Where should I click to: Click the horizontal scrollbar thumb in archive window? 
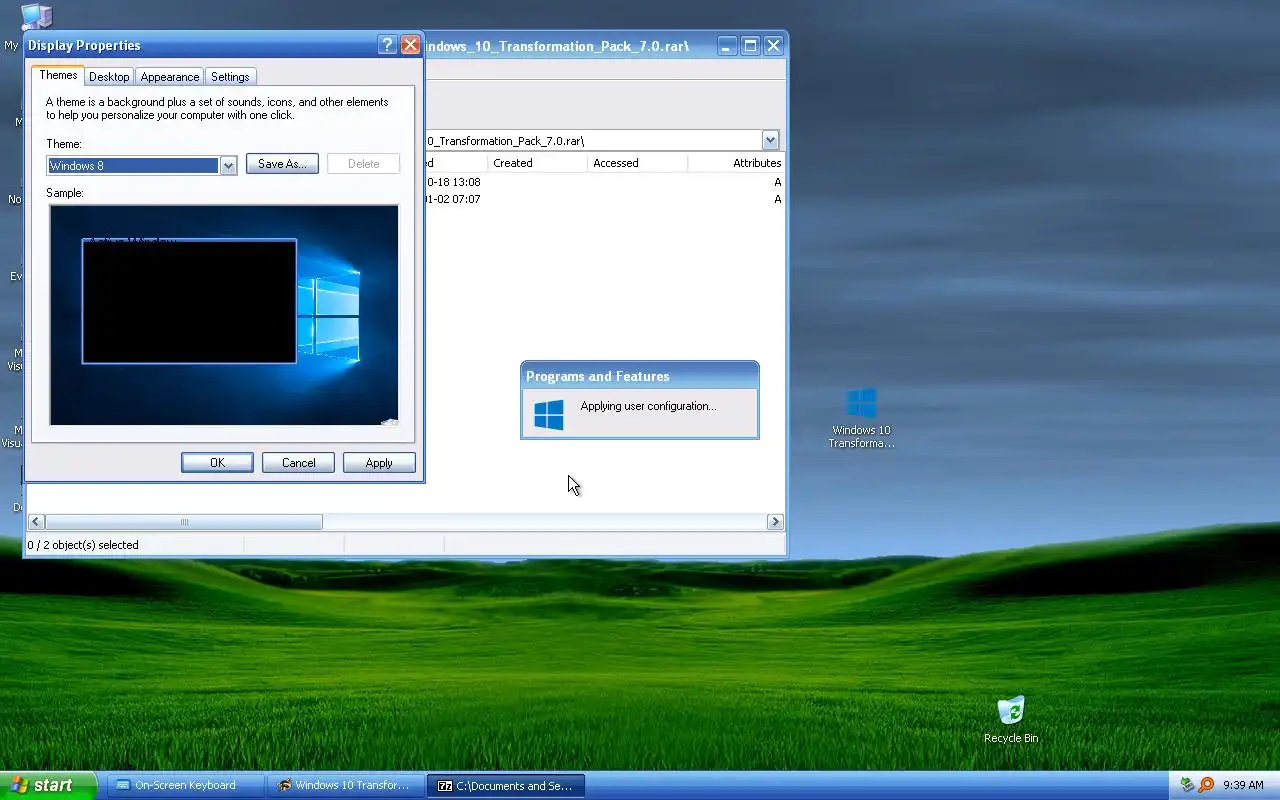(184, 522)
